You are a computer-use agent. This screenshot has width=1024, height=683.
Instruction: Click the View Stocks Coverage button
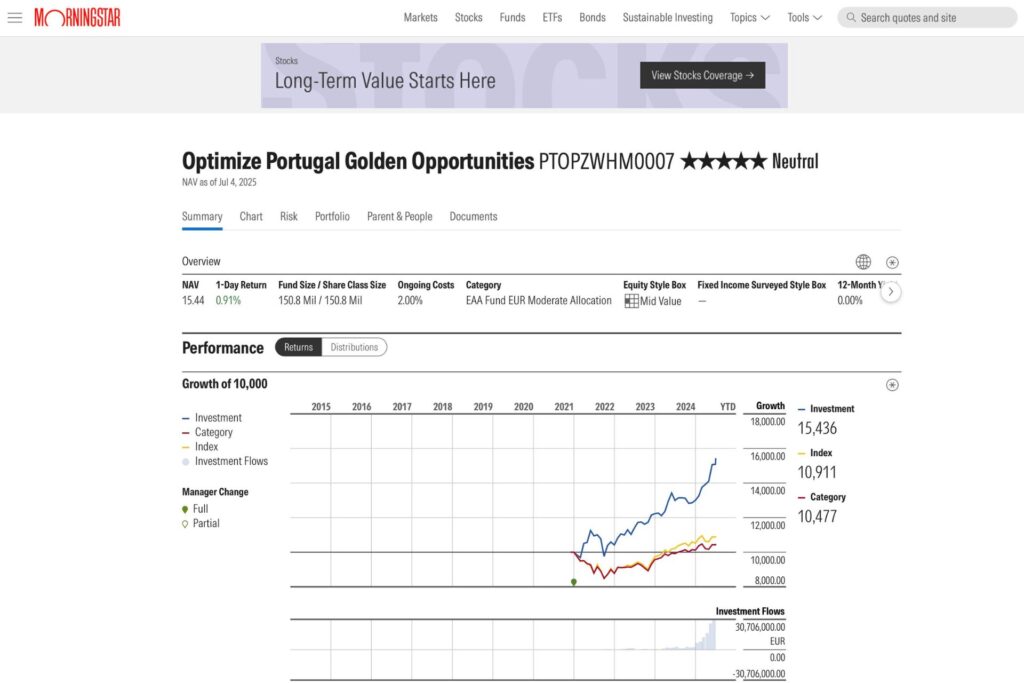pos(702,75)
